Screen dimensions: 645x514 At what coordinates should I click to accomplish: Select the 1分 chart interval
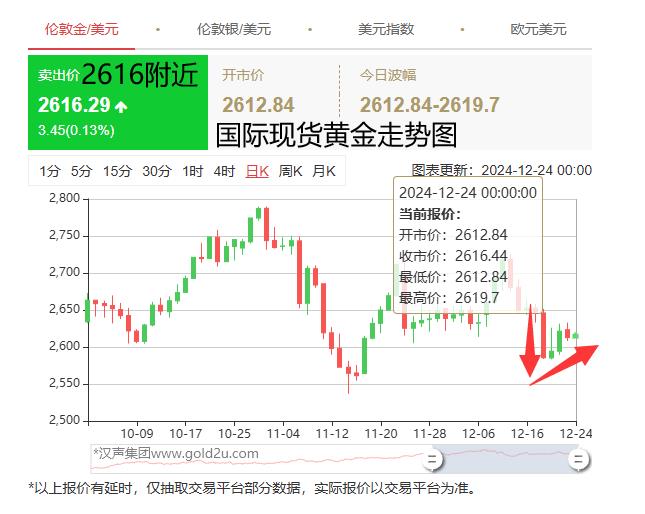50,171
